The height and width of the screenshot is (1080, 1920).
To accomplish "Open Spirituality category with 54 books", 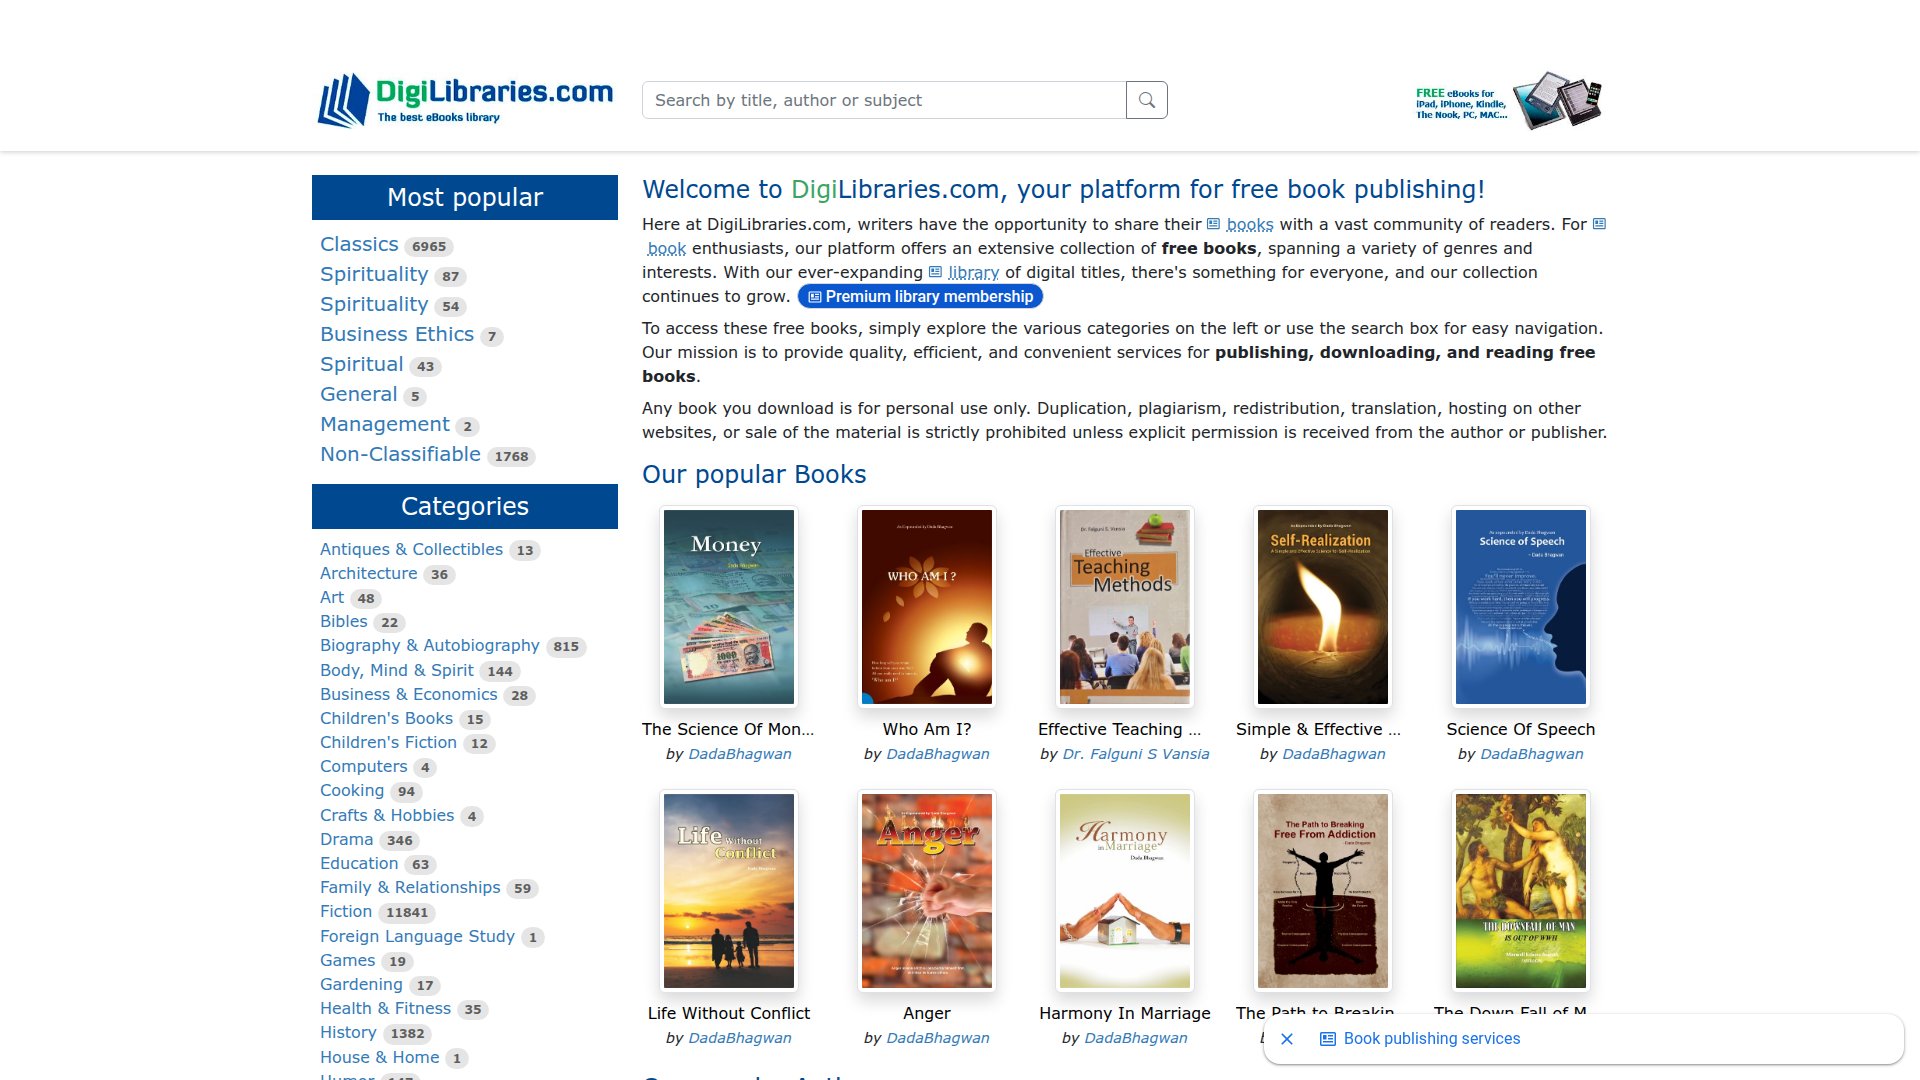I will [374, 304].
